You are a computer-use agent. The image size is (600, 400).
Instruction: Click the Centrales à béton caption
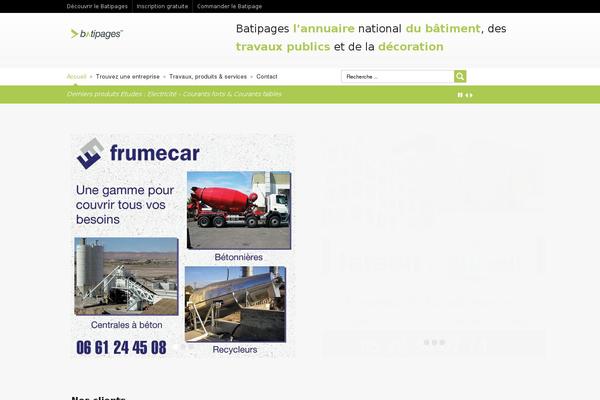126,325
